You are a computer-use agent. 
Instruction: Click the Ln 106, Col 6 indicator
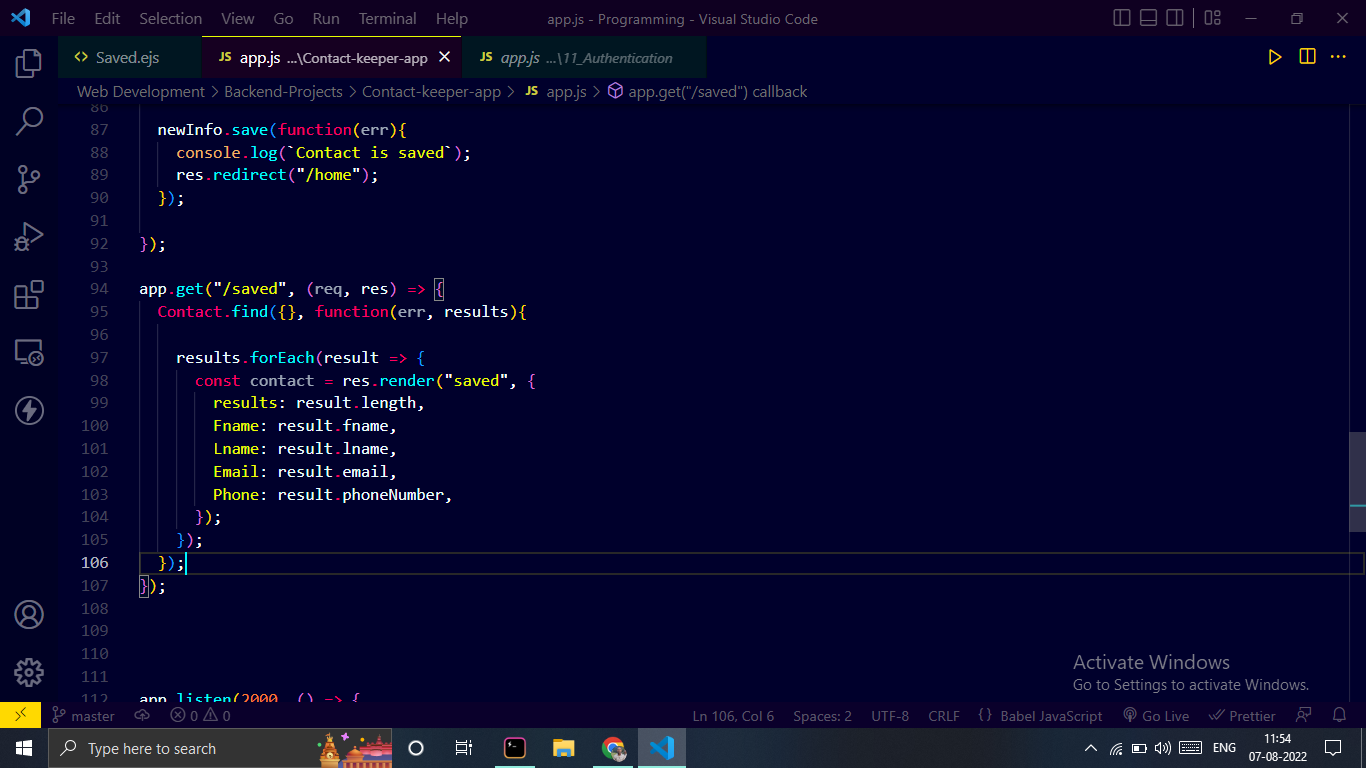tap(733, 716)
